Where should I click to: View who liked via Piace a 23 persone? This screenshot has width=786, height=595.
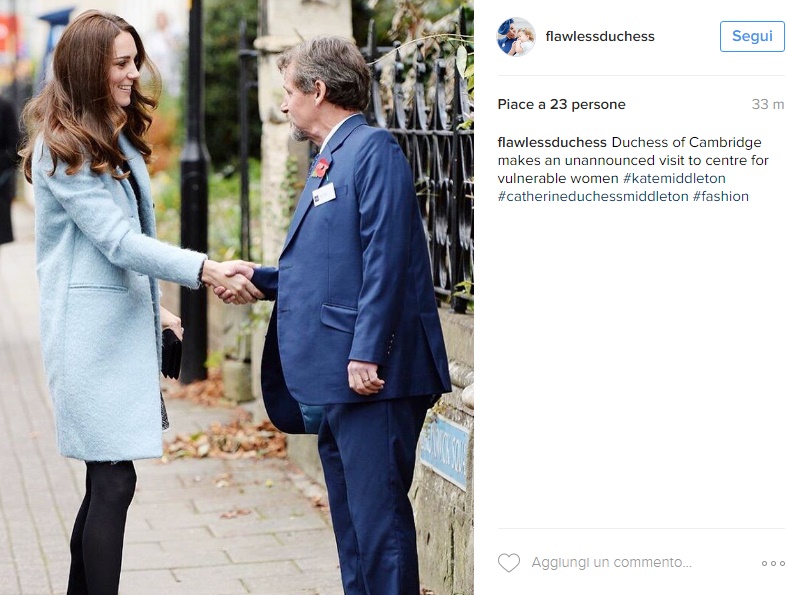click(561, 104)
